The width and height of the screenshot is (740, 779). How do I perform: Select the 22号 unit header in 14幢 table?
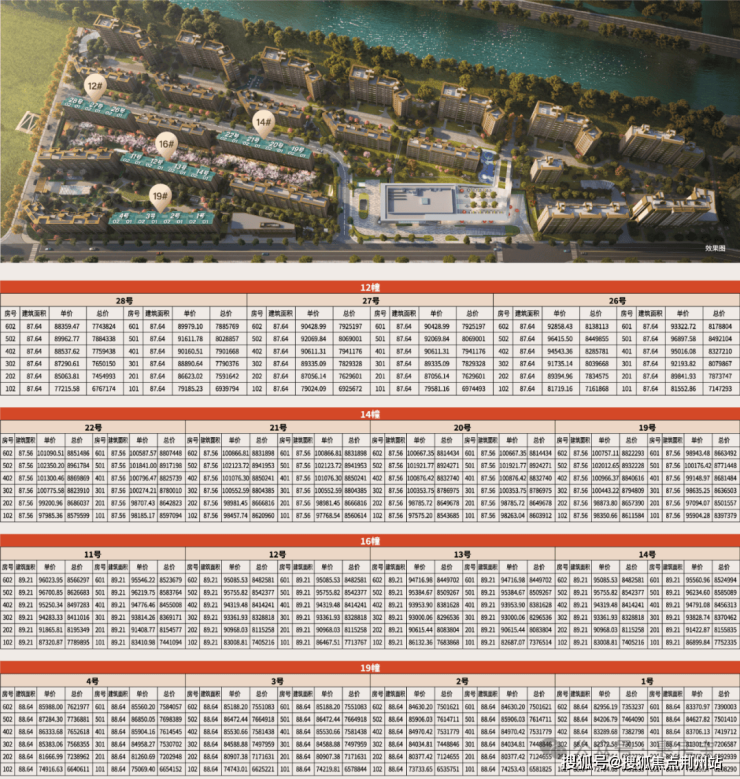click(92, 427)
